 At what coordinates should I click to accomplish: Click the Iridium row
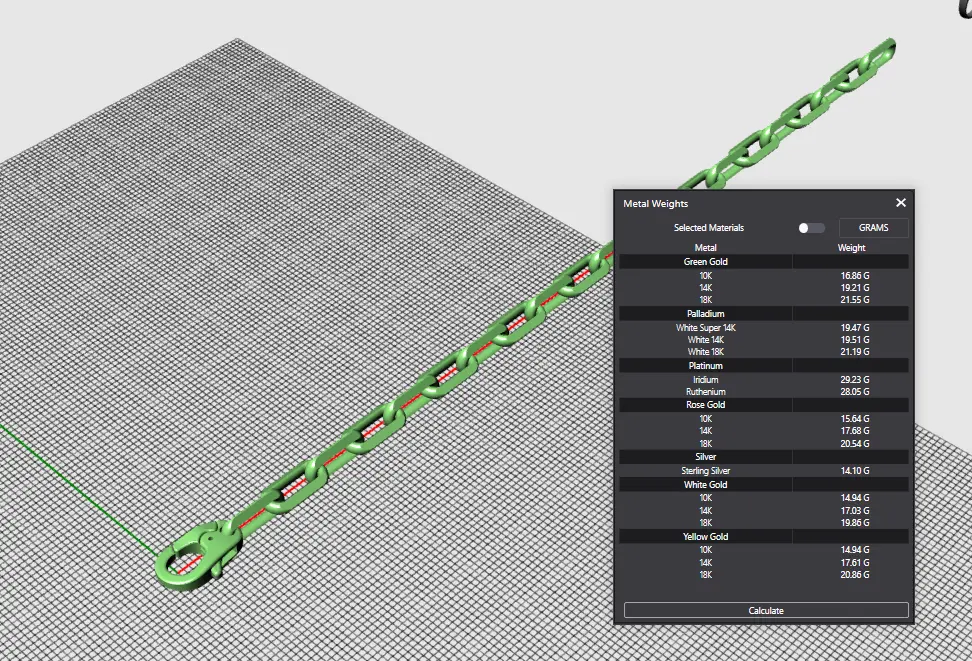[764, 379]
